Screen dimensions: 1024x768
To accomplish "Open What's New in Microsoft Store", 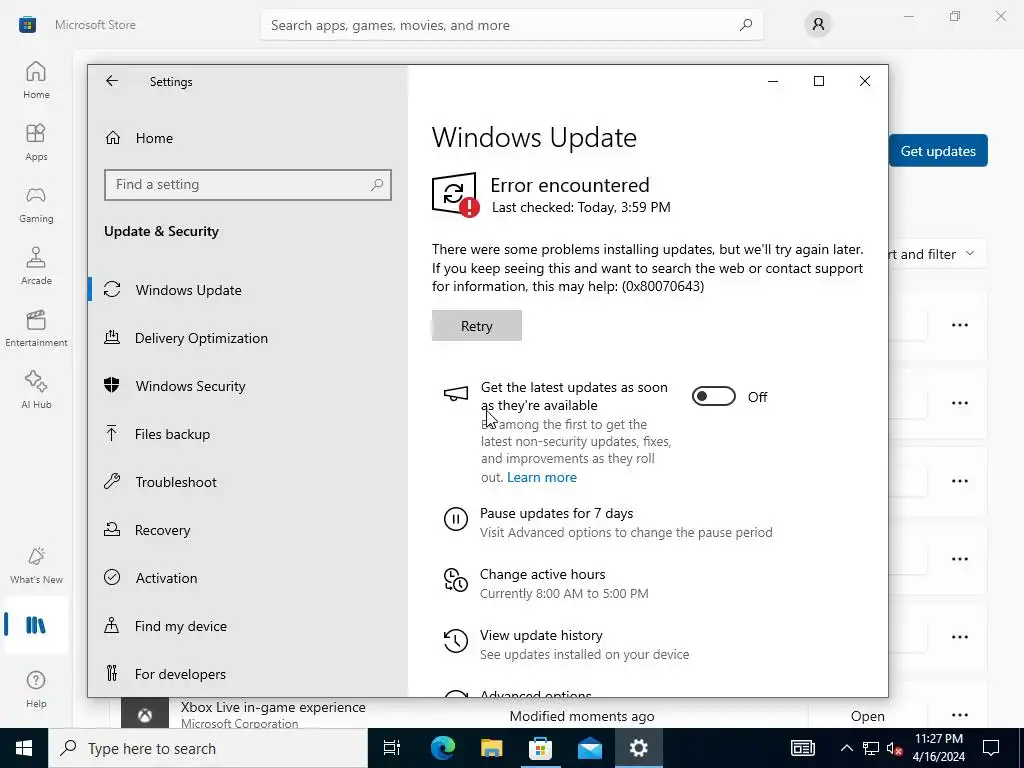I will pos(36,565).
